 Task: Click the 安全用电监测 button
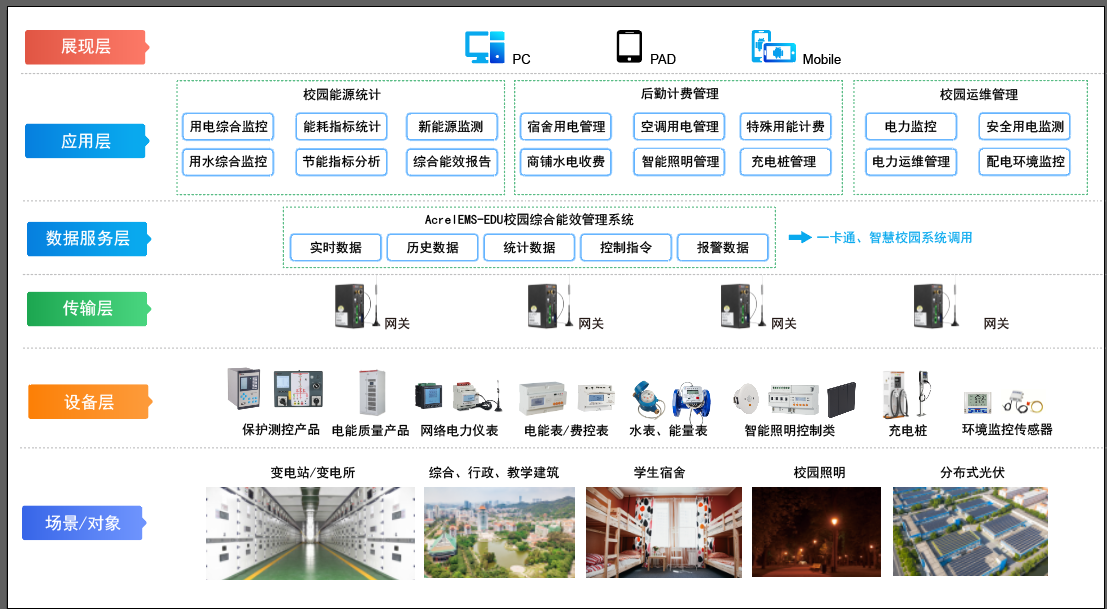1024,127
